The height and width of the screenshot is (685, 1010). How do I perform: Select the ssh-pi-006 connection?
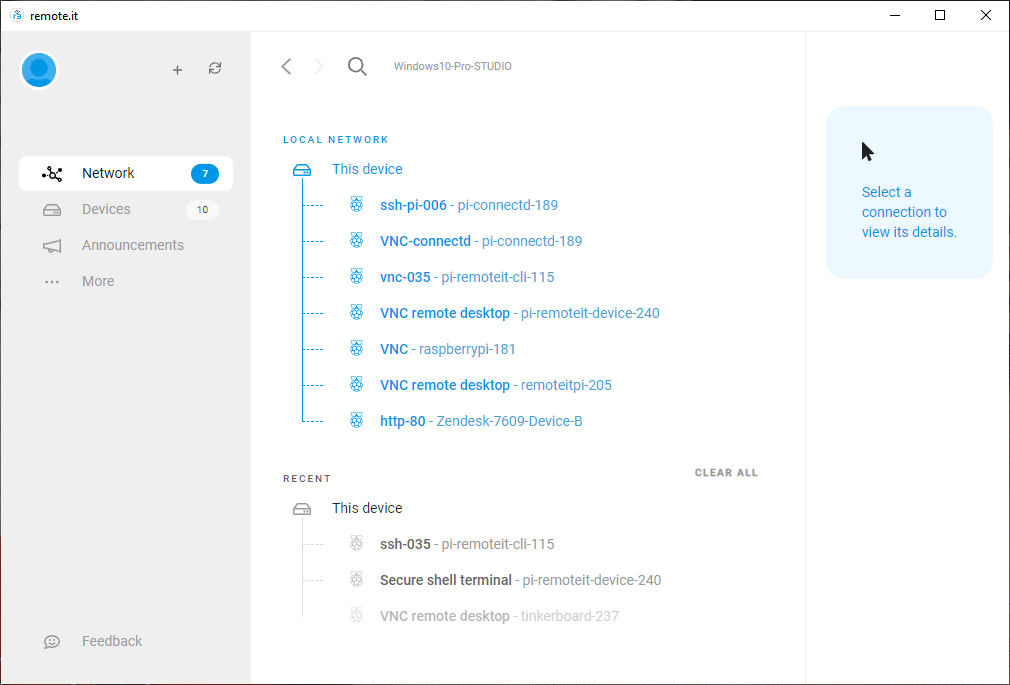[469, 205]
